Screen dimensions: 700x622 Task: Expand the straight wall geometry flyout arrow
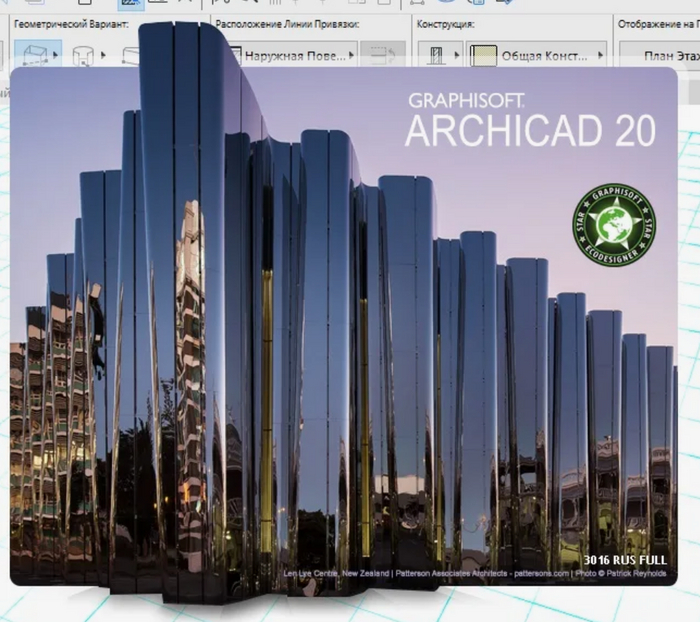(54, 55)
